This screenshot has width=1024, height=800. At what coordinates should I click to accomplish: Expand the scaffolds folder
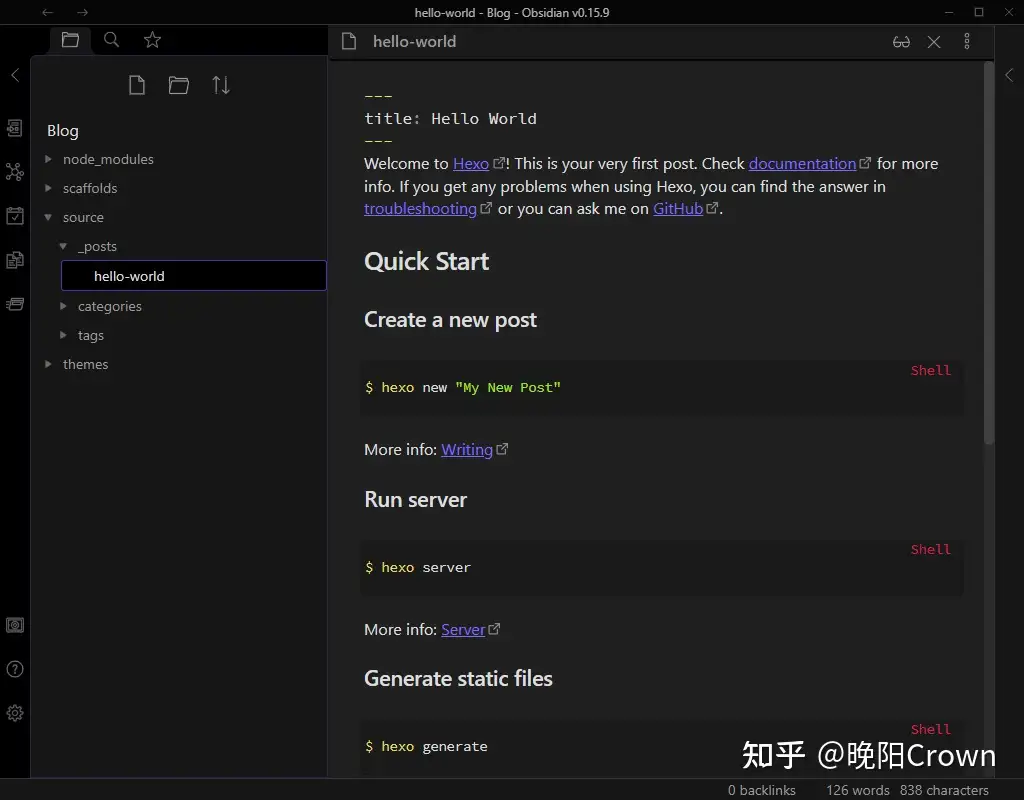point(48,188)
